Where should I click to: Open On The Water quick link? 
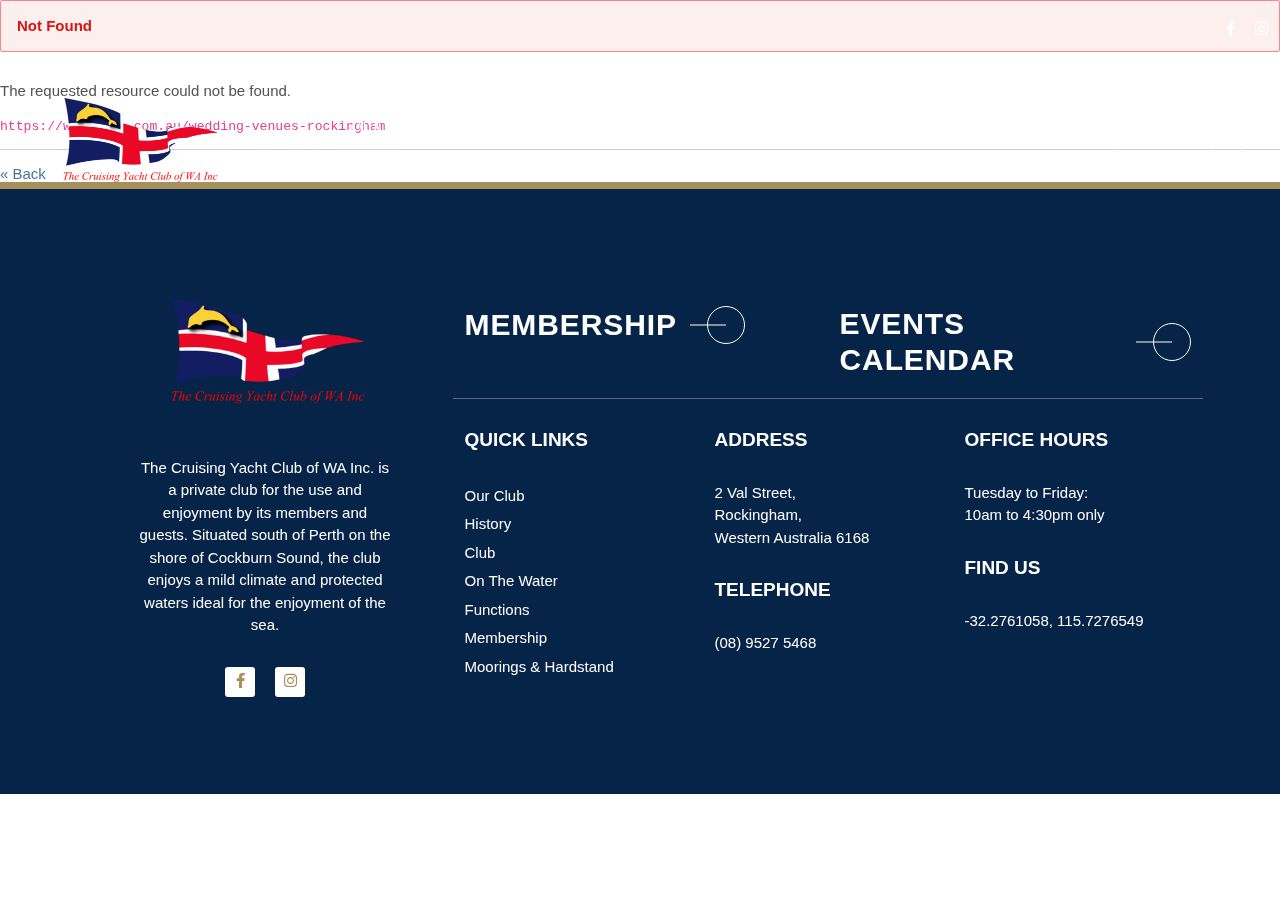[511, 581]
